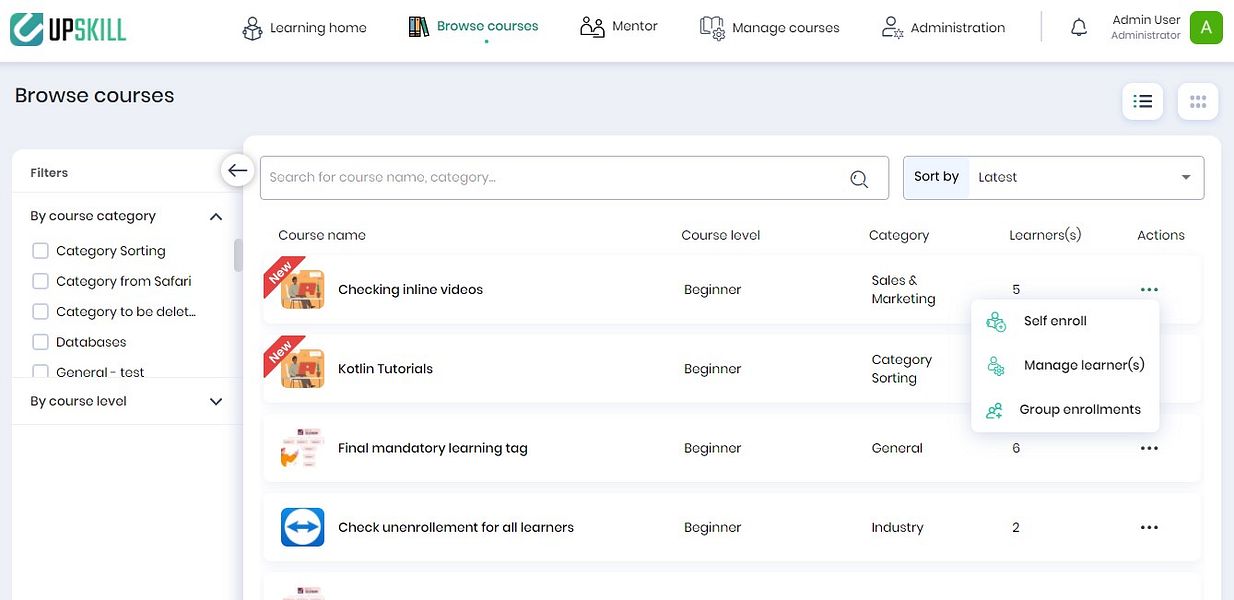Image resolution: width=1234 pixels, height=600 pixels.
Task: Open actions menu for Check unenrollement course
Action: point(1149,527)
